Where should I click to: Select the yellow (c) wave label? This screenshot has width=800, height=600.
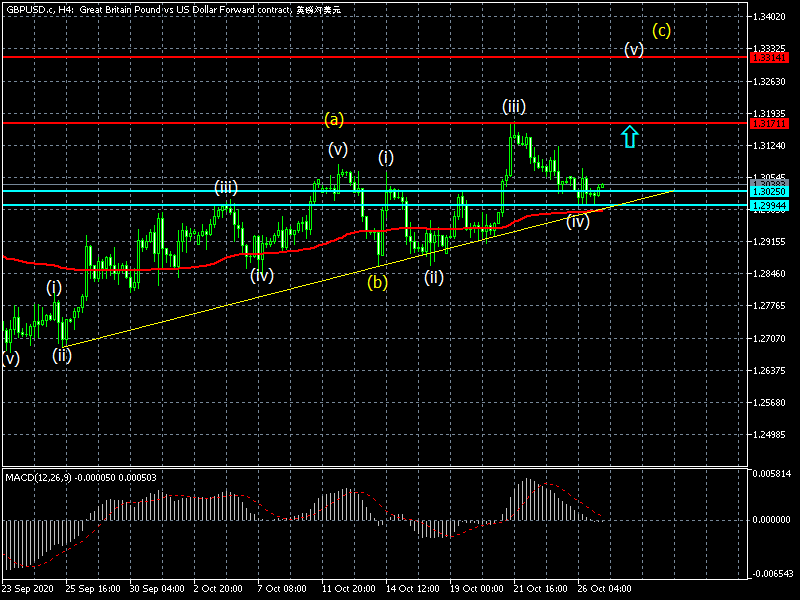[x=661, y=30]
